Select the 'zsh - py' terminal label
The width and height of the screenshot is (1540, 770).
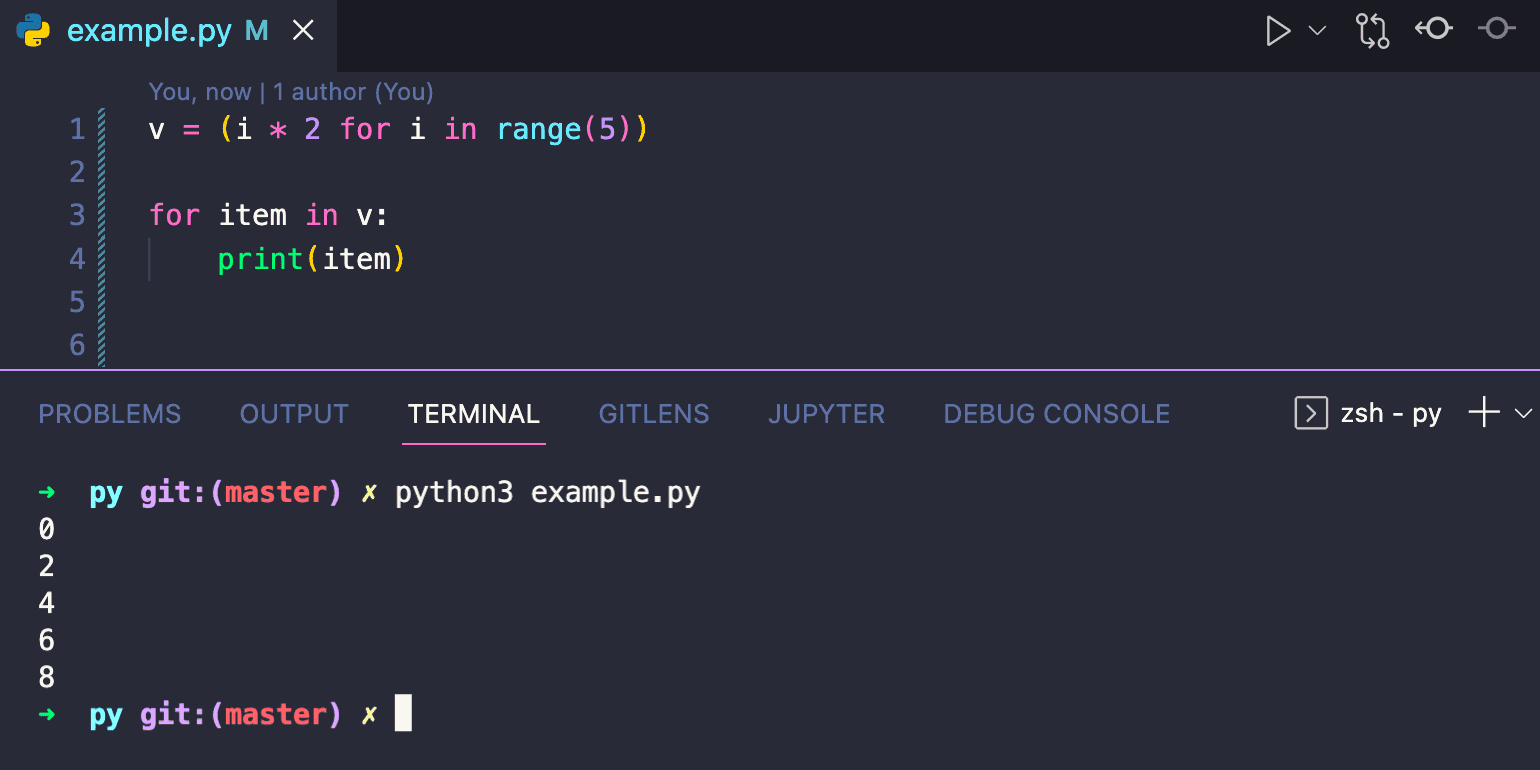pyautogui.click(x=1393, y=413)
